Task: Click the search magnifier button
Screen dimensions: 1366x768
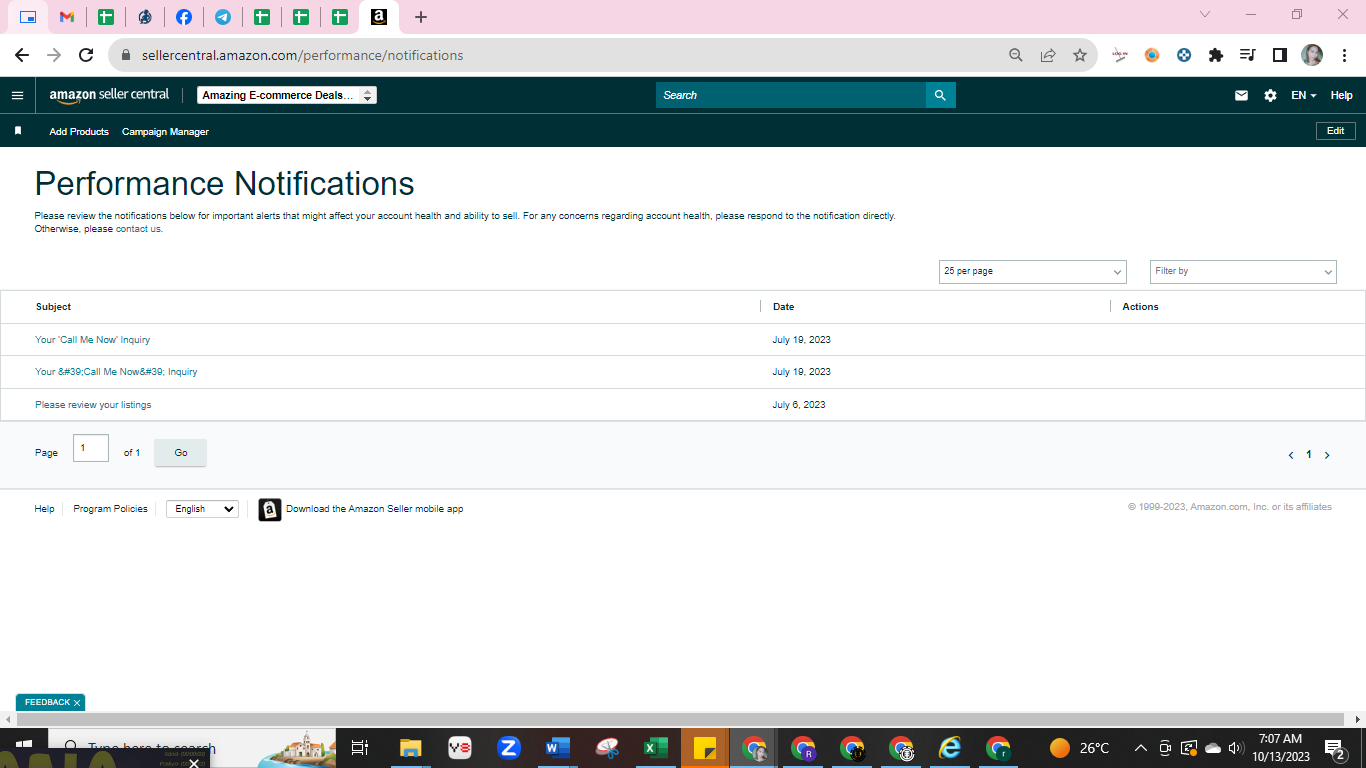Action: 940,95
